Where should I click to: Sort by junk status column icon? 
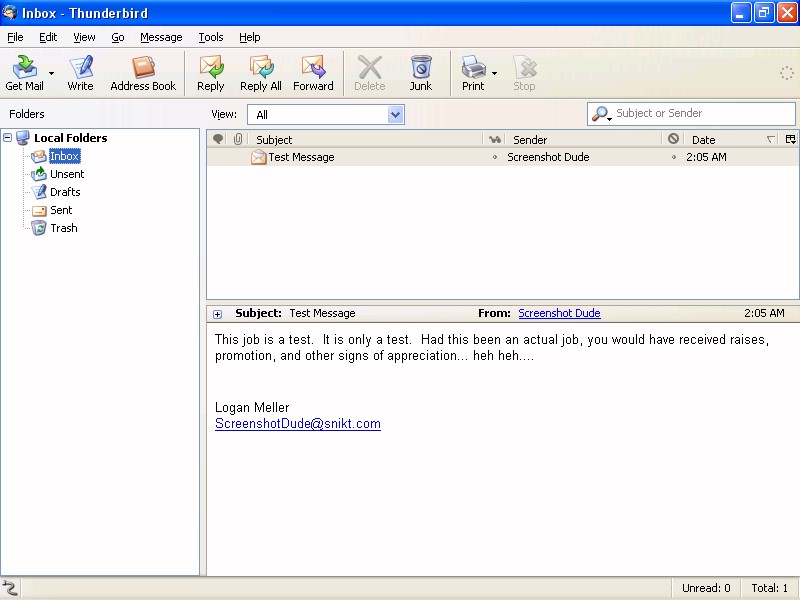point(673,139)
